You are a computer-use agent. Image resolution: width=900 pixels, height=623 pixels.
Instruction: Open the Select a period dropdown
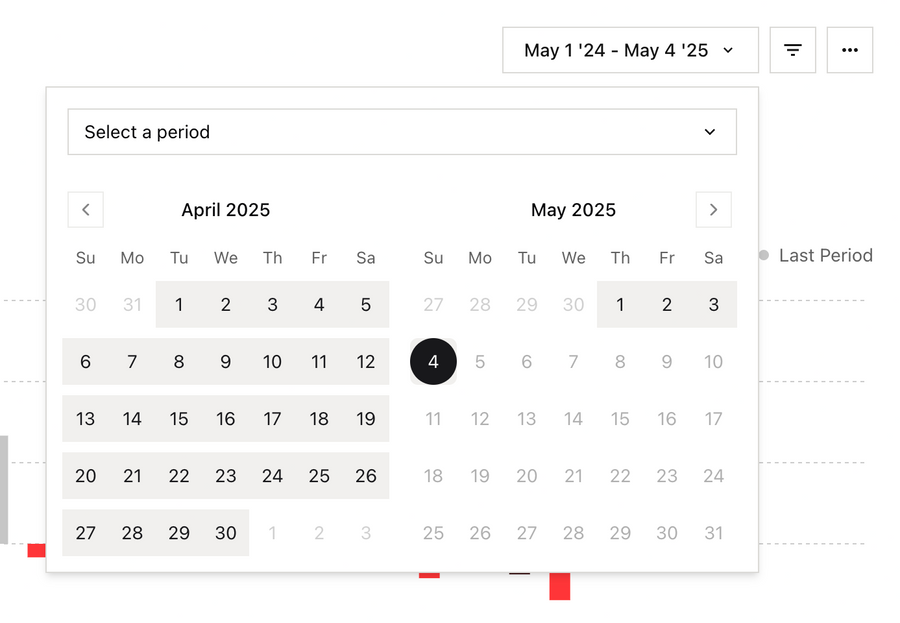click(402, 131)
